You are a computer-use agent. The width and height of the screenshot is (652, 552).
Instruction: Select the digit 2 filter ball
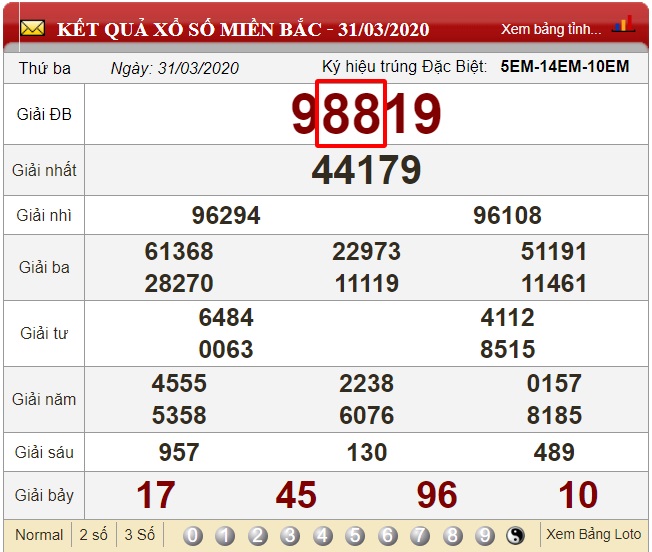258,535
